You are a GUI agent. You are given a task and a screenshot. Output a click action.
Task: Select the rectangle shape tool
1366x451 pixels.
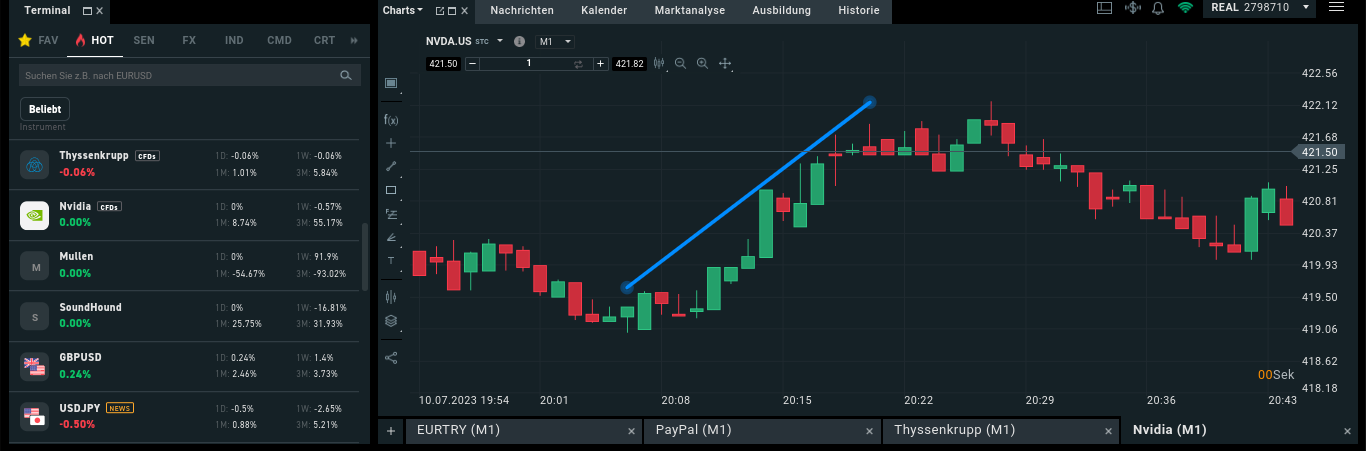point(391,190)
